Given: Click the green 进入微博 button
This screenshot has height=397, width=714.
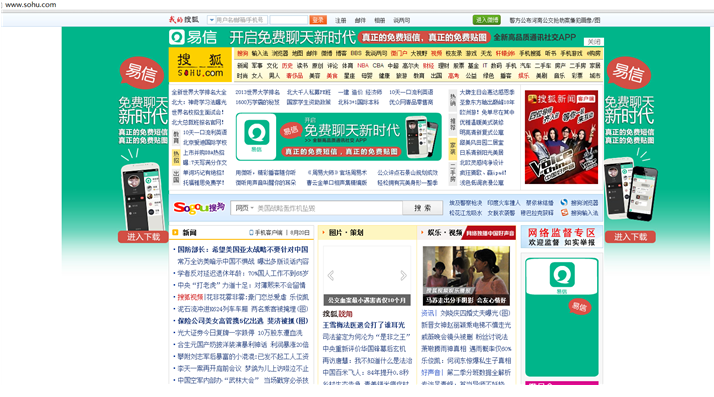Looking at the screenshot, I should [486, 20].
